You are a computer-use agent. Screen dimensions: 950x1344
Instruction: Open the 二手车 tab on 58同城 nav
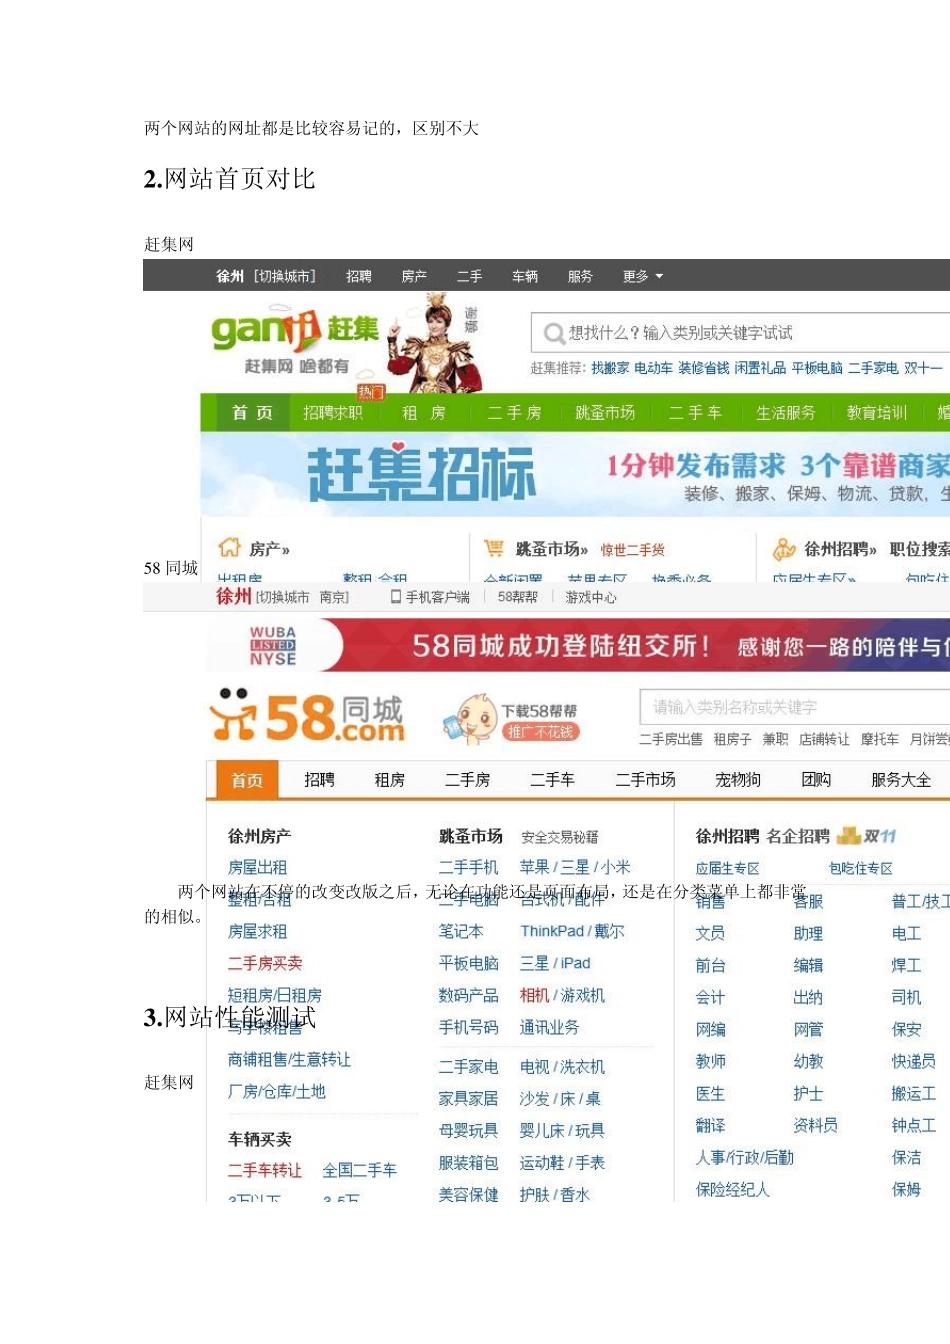point(552,780)
